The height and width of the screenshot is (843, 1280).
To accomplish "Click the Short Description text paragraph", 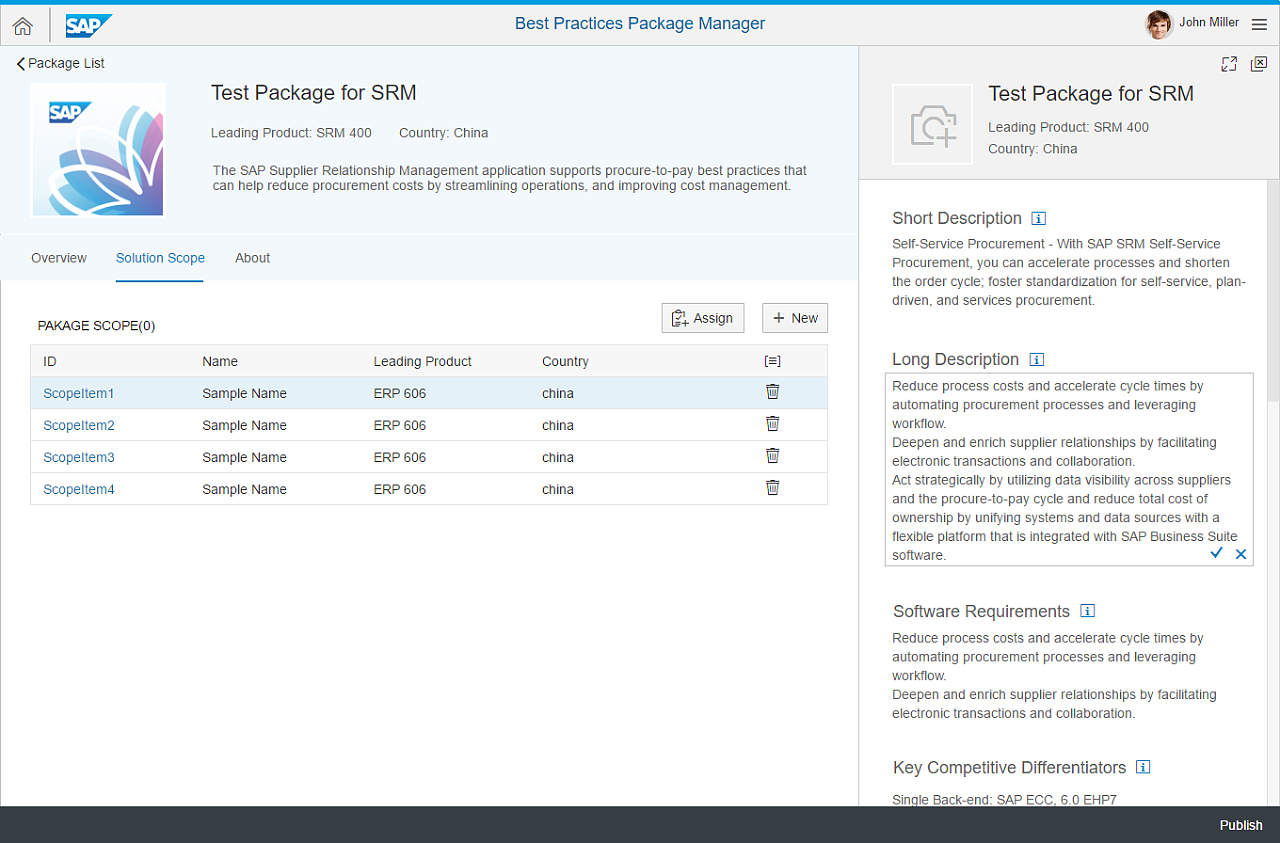I will [x=1069, y=272].
